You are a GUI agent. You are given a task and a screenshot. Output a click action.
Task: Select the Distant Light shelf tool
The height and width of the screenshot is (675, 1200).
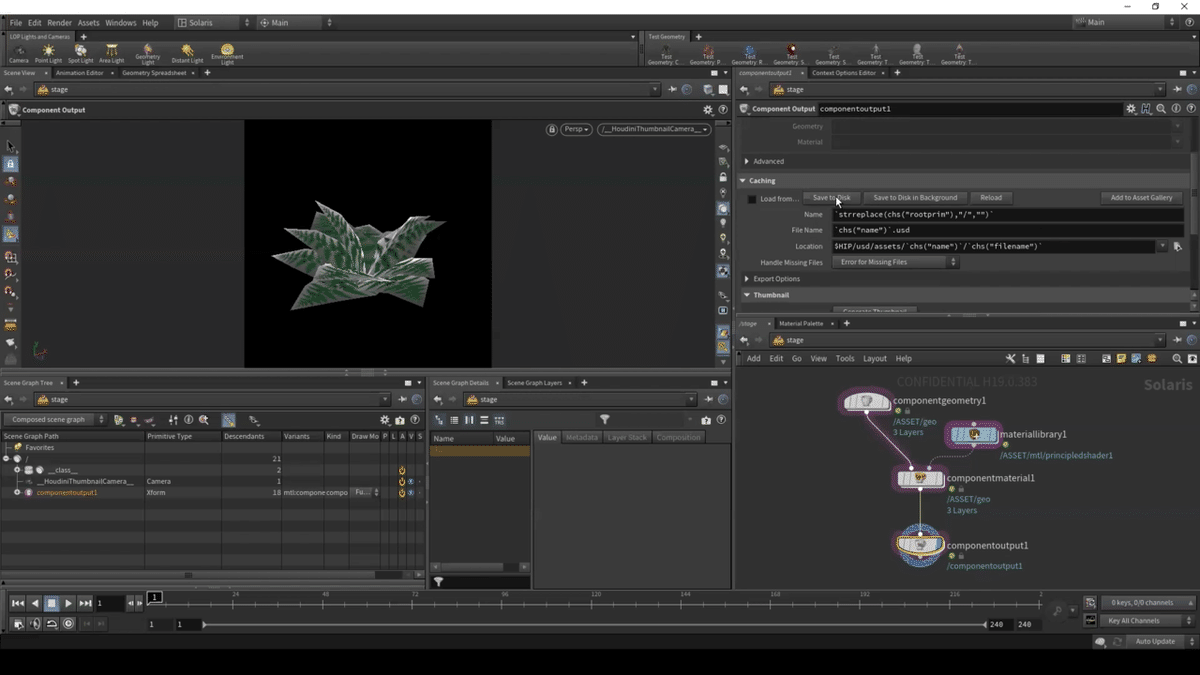187,52
